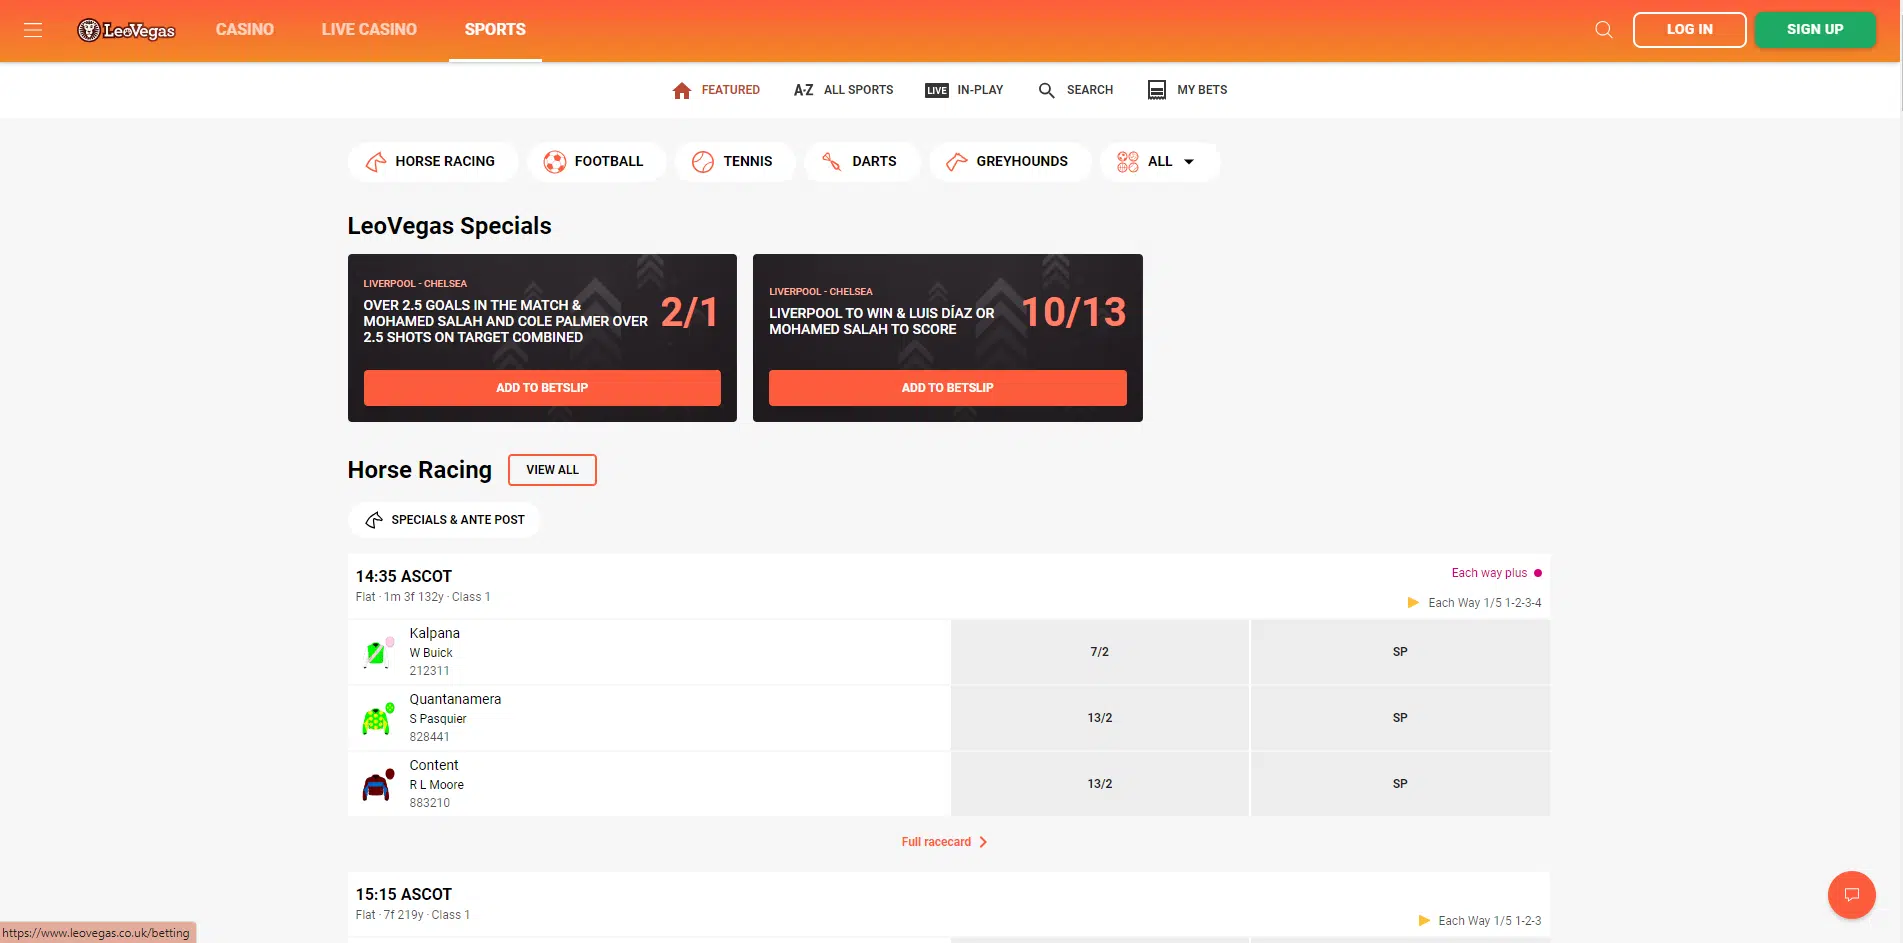1903x943 pixels.
Task: Open My Bets section
Action: tap(1187, 90)
